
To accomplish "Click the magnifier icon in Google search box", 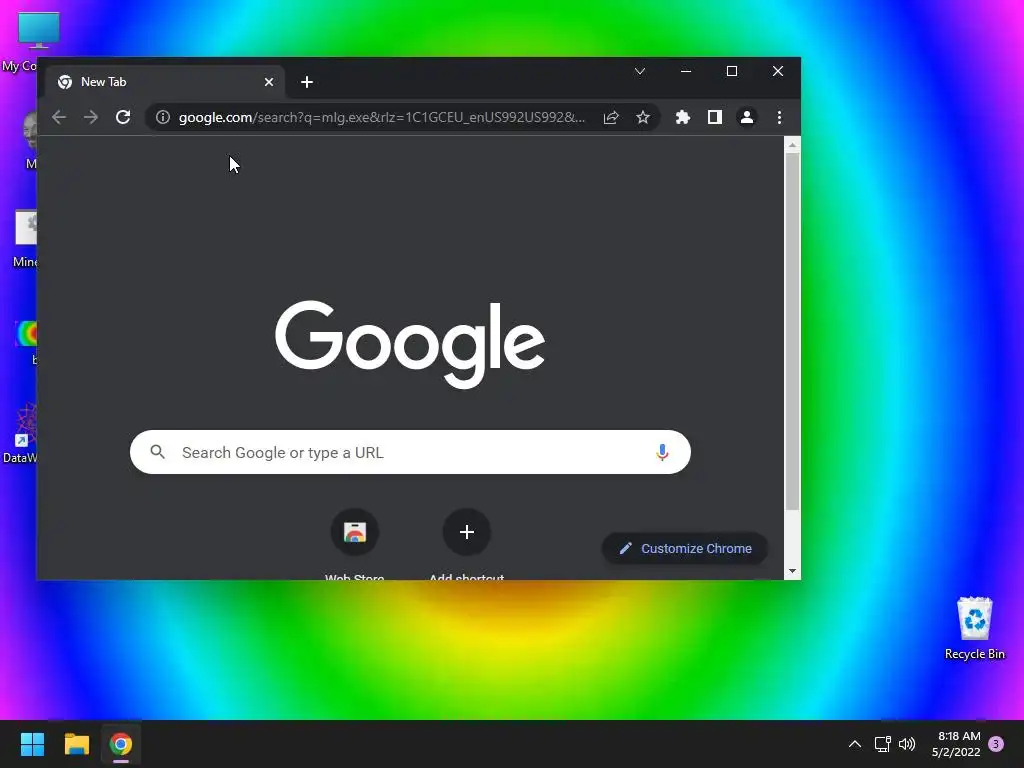I will pyautogui.click(x=157, y=452).
